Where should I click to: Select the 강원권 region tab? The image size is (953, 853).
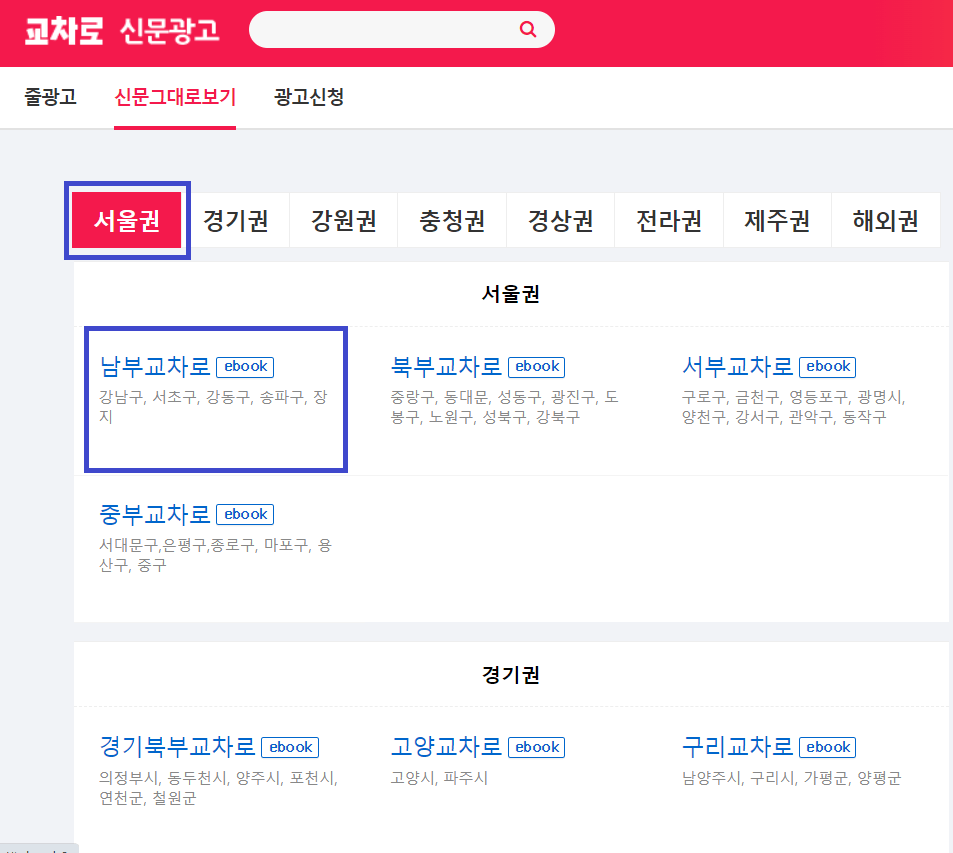coord(343,219)
